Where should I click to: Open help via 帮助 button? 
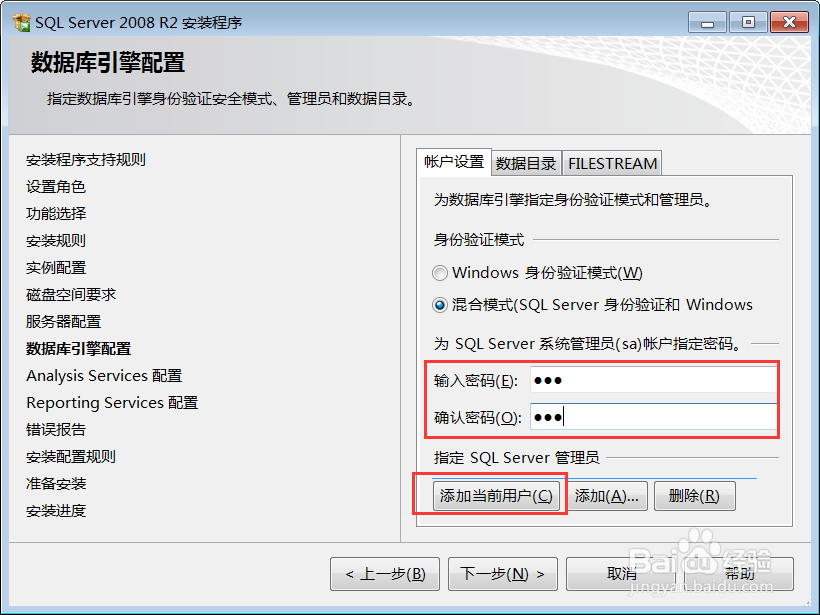pyautogui.click(x=739, y=574)
